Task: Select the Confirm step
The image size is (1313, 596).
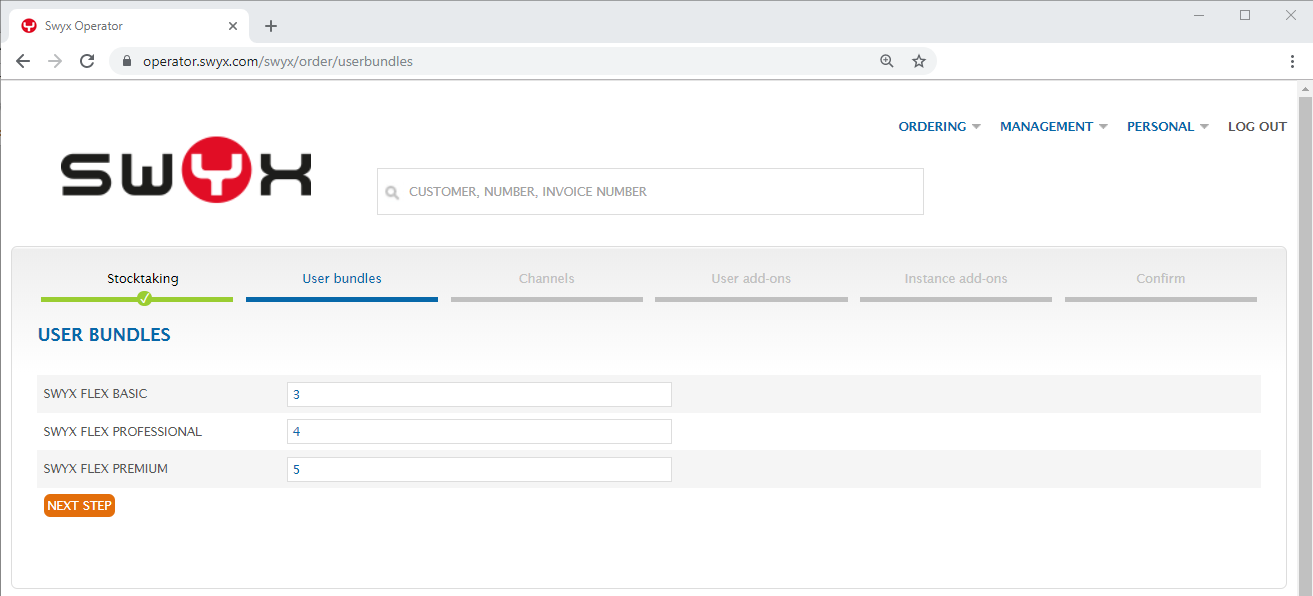Action: (1160, 279)
